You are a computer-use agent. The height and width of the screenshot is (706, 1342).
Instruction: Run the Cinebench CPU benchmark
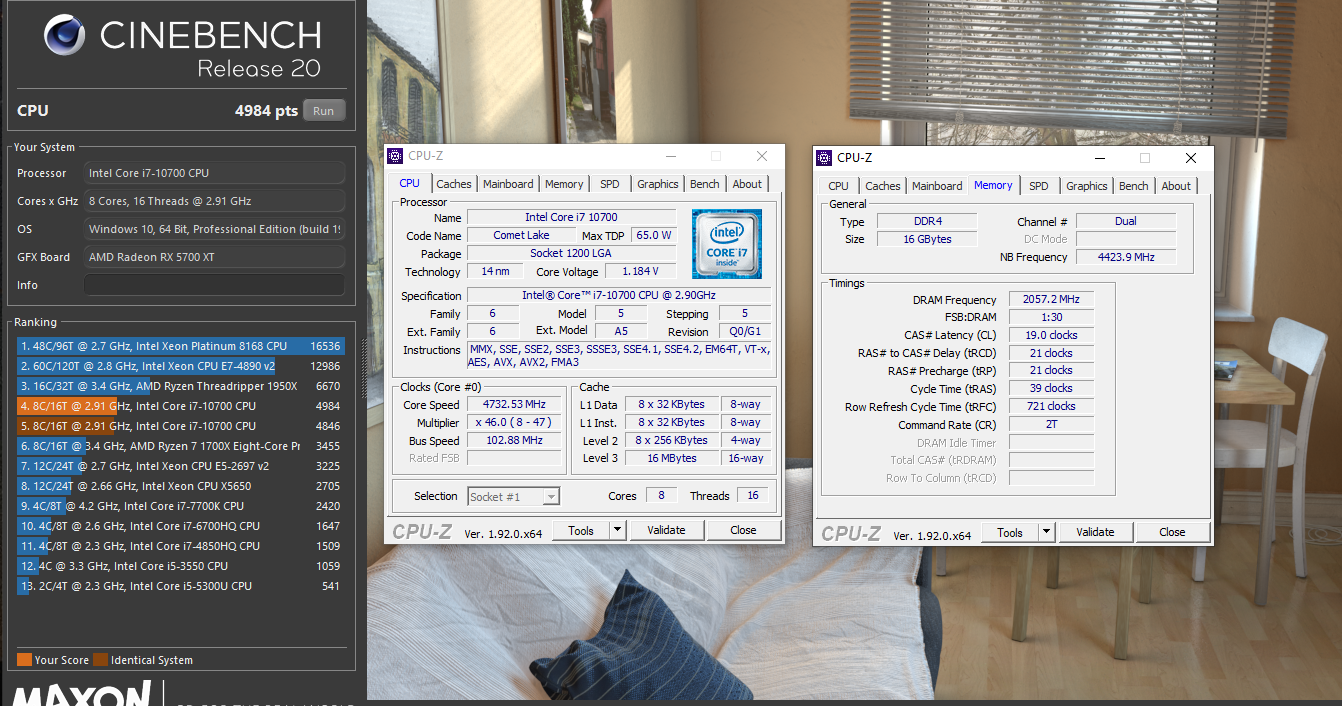324,111
